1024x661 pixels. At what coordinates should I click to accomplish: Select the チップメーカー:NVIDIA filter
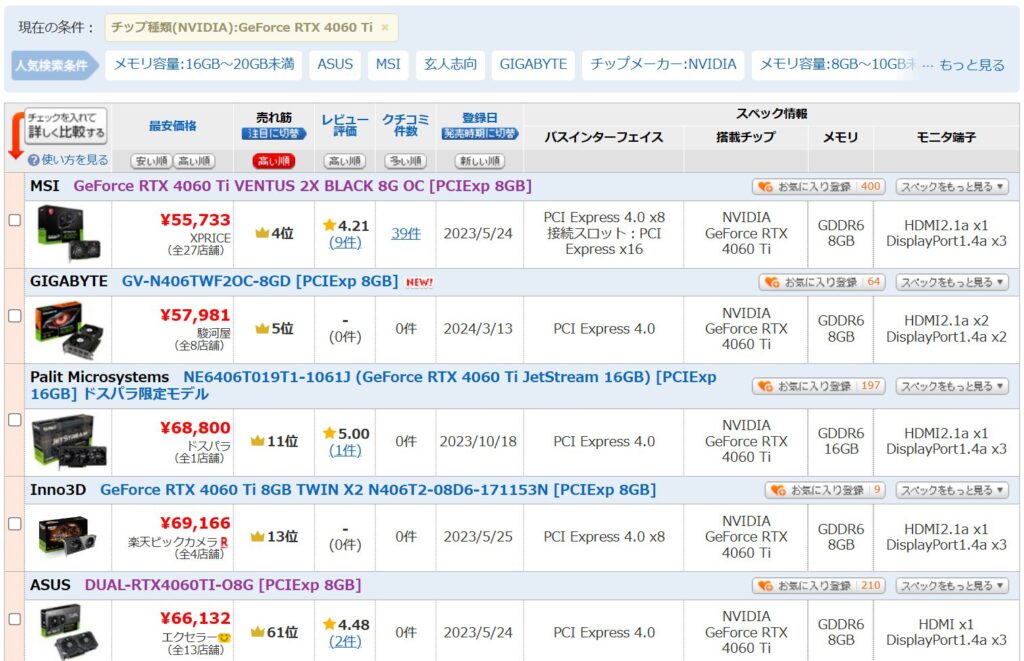point(663,65)
